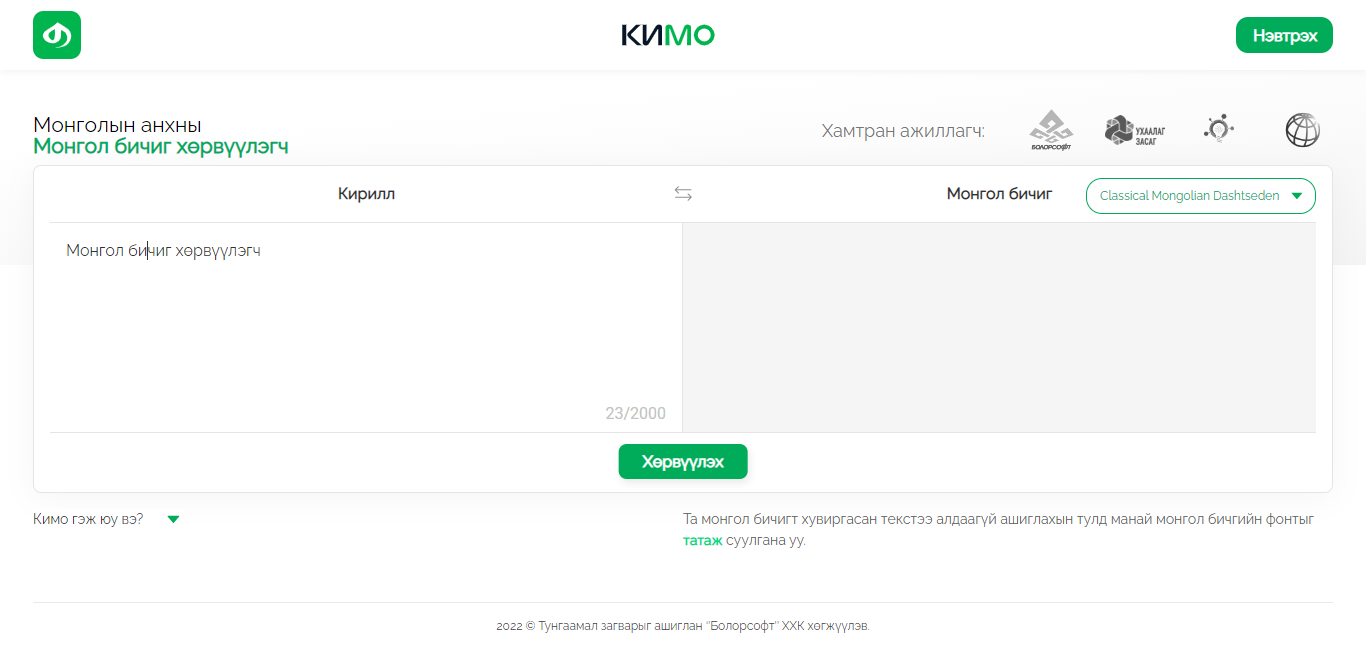Open the Болорсофт partner logo
This screenshot has height=649, width=1366.
tap(1051, 129)
